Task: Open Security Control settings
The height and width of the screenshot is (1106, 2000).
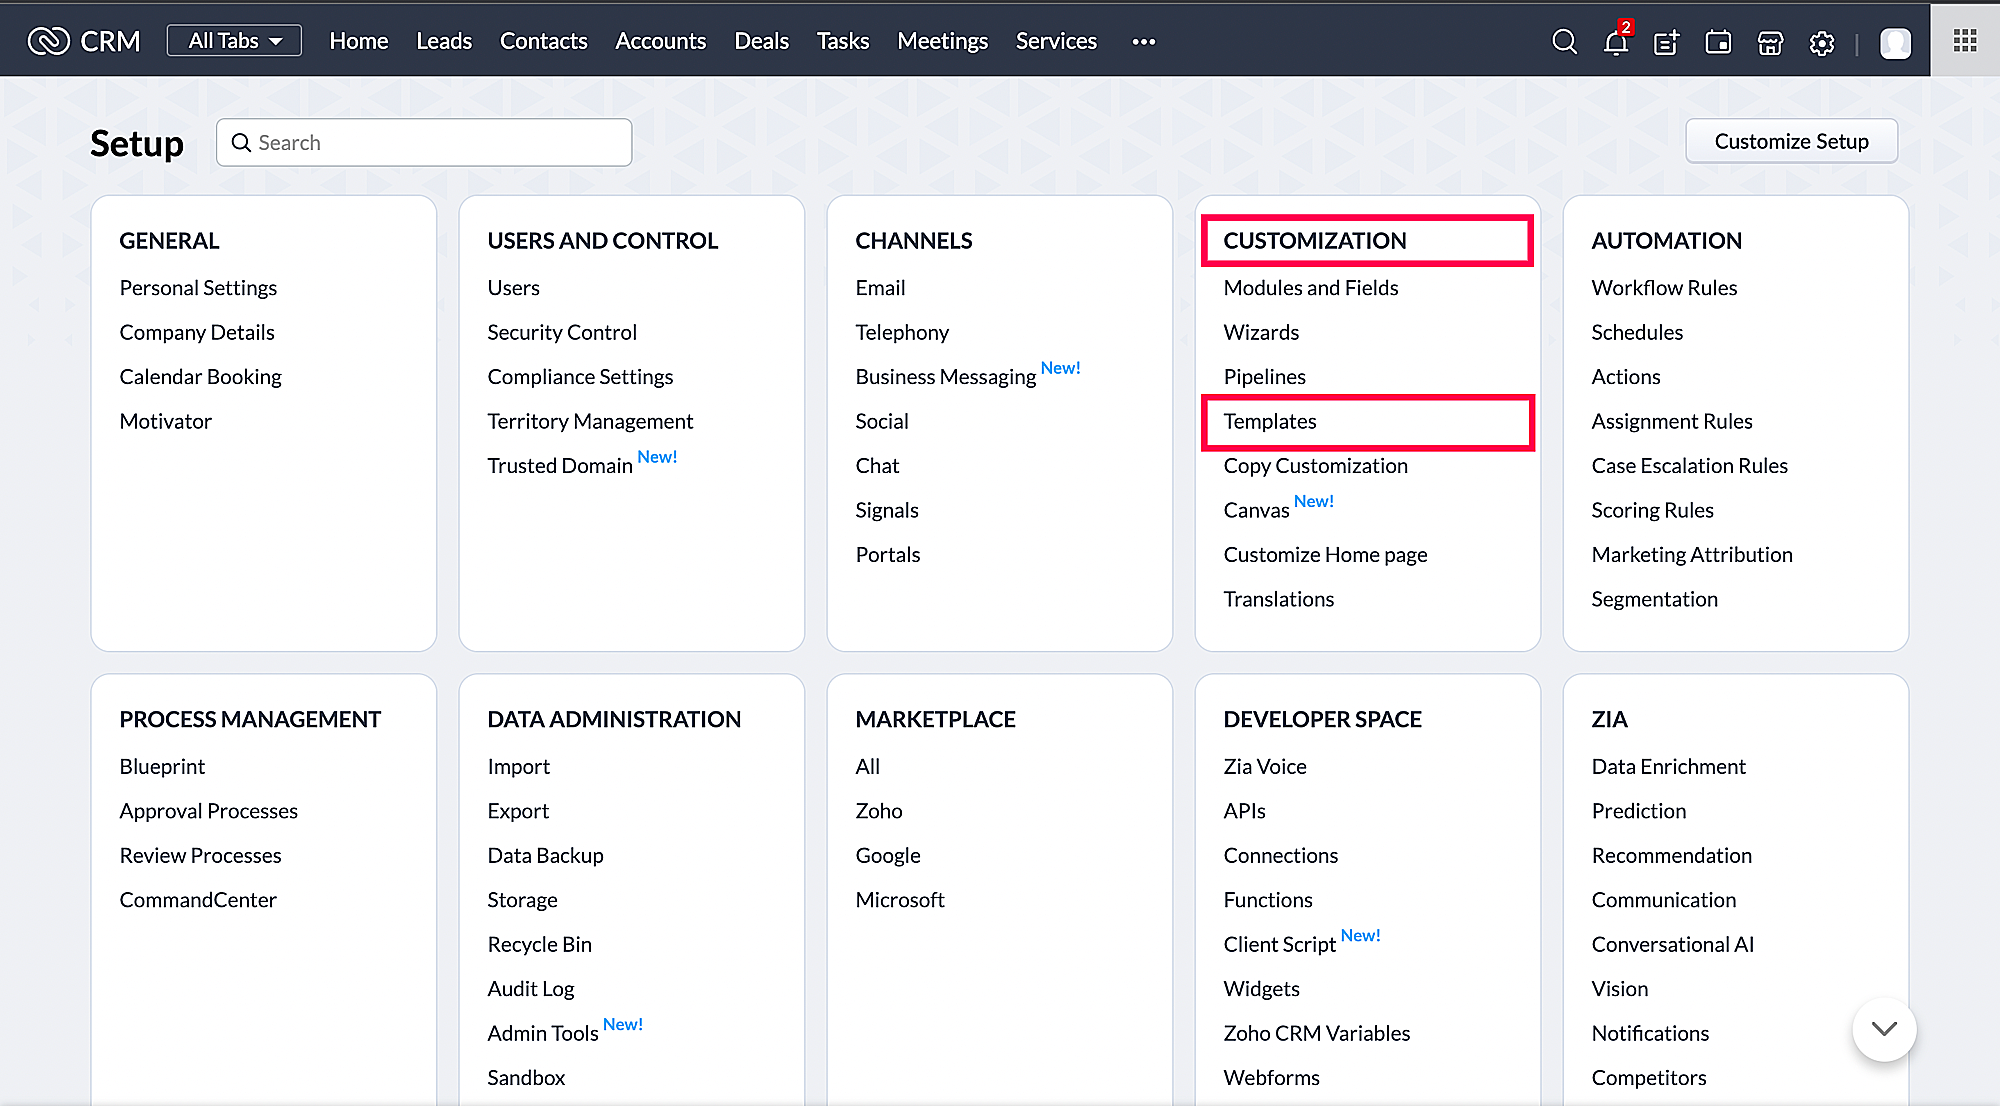Action: click(x=562, y=332)
